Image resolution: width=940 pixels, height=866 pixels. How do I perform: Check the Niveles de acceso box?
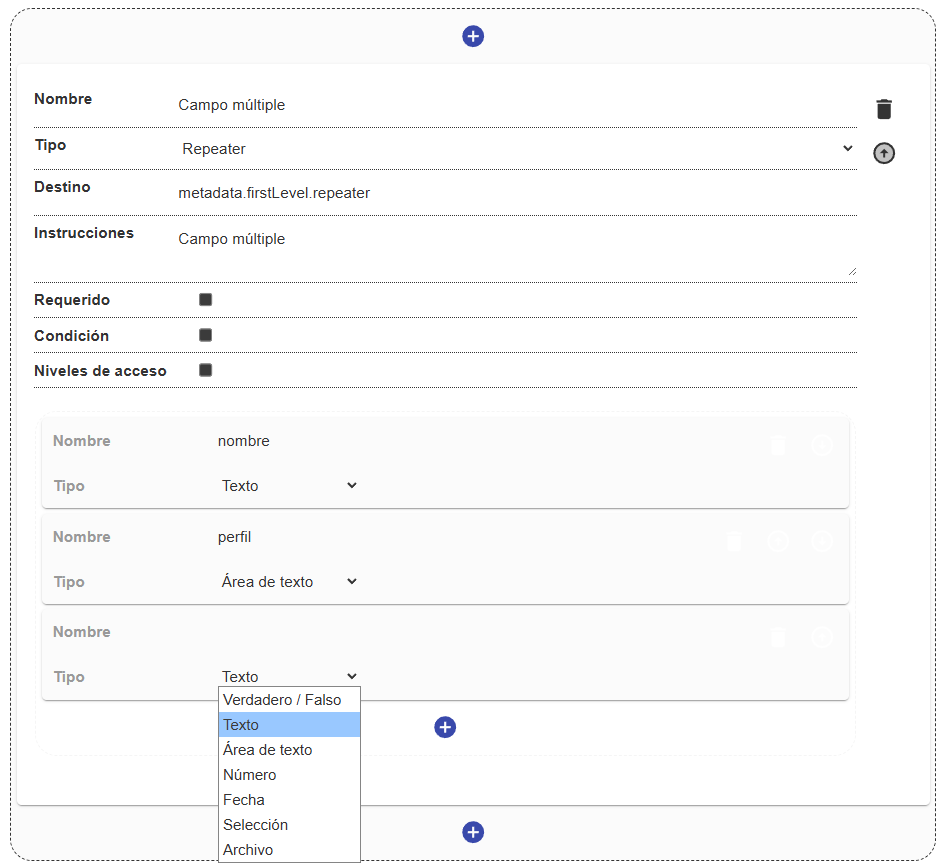(x=206, y=370)
